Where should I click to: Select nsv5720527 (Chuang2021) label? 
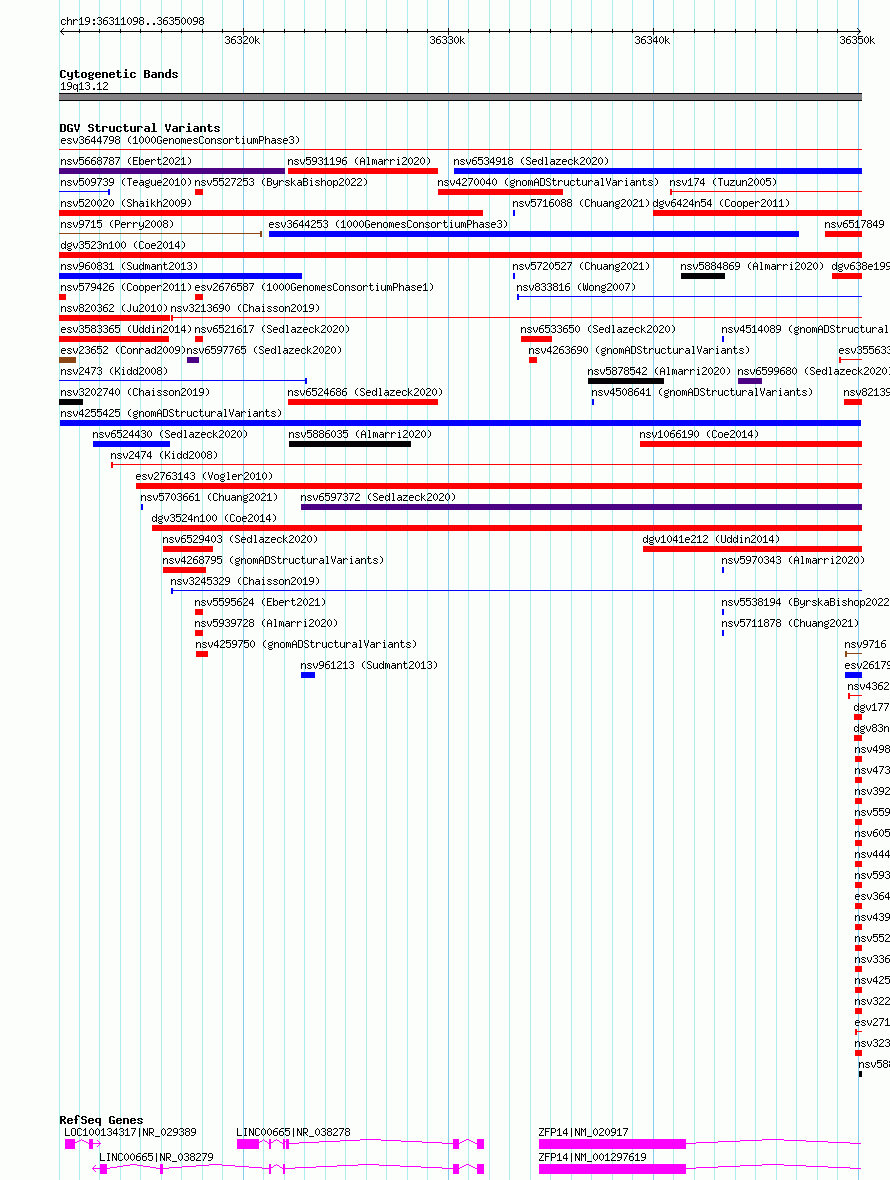(x=581, y=266)
